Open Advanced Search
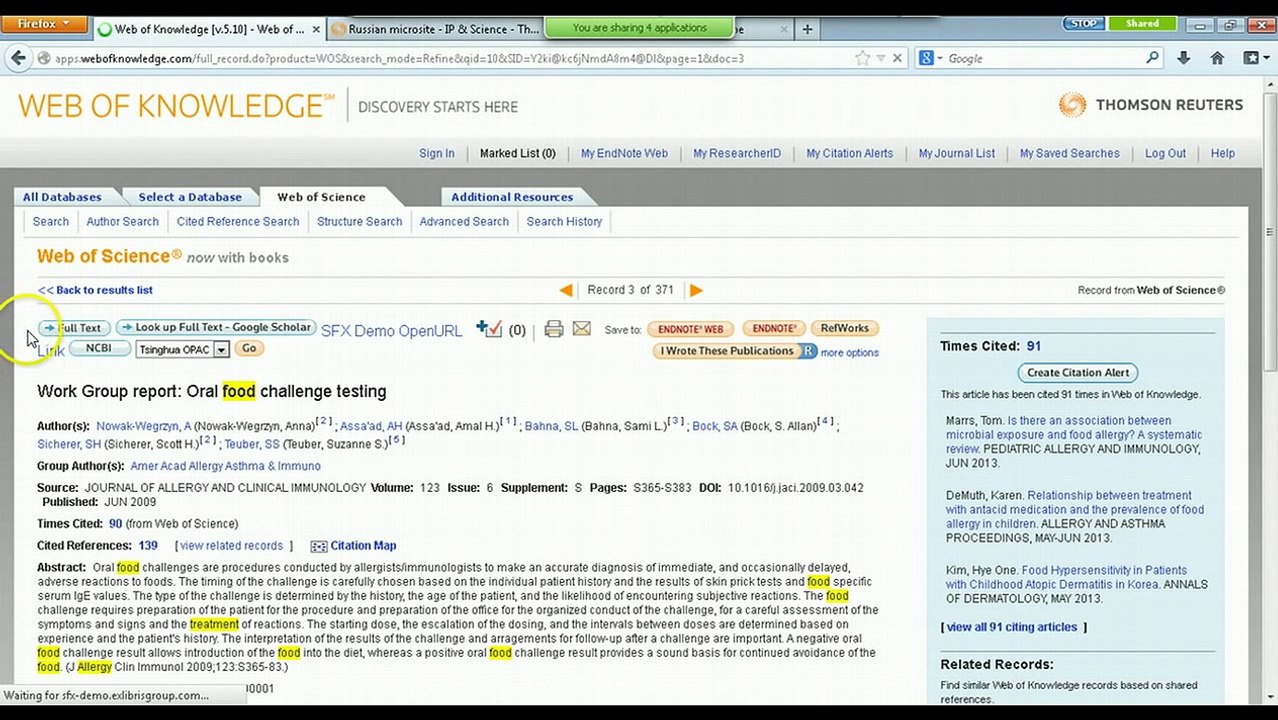This screenshot has height=720, width=1278. click(x=464, y=221)
